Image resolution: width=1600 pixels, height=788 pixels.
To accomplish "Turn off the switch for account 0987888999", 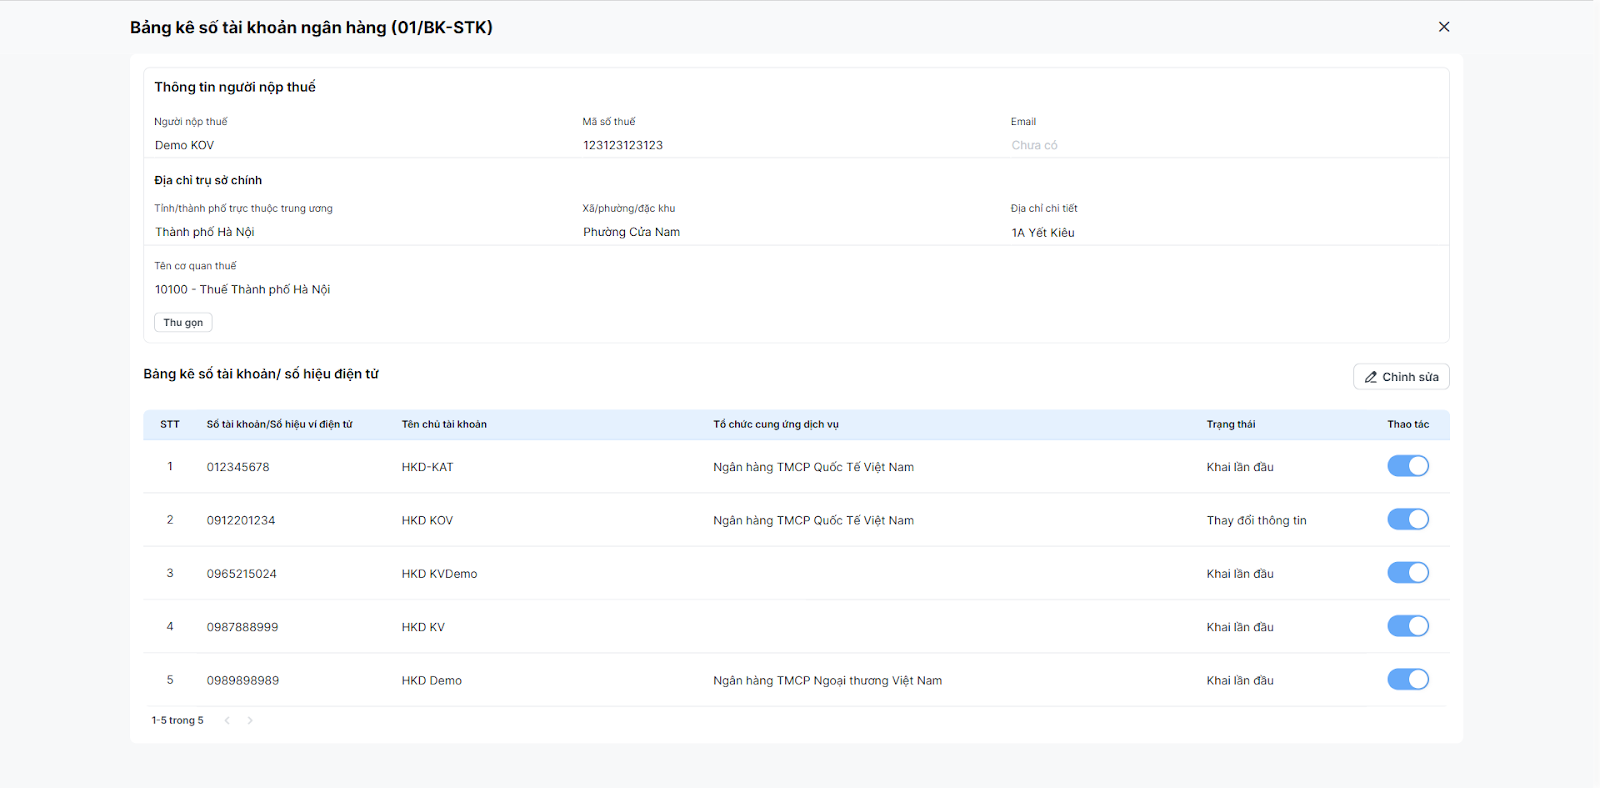I will [1408, 626].
